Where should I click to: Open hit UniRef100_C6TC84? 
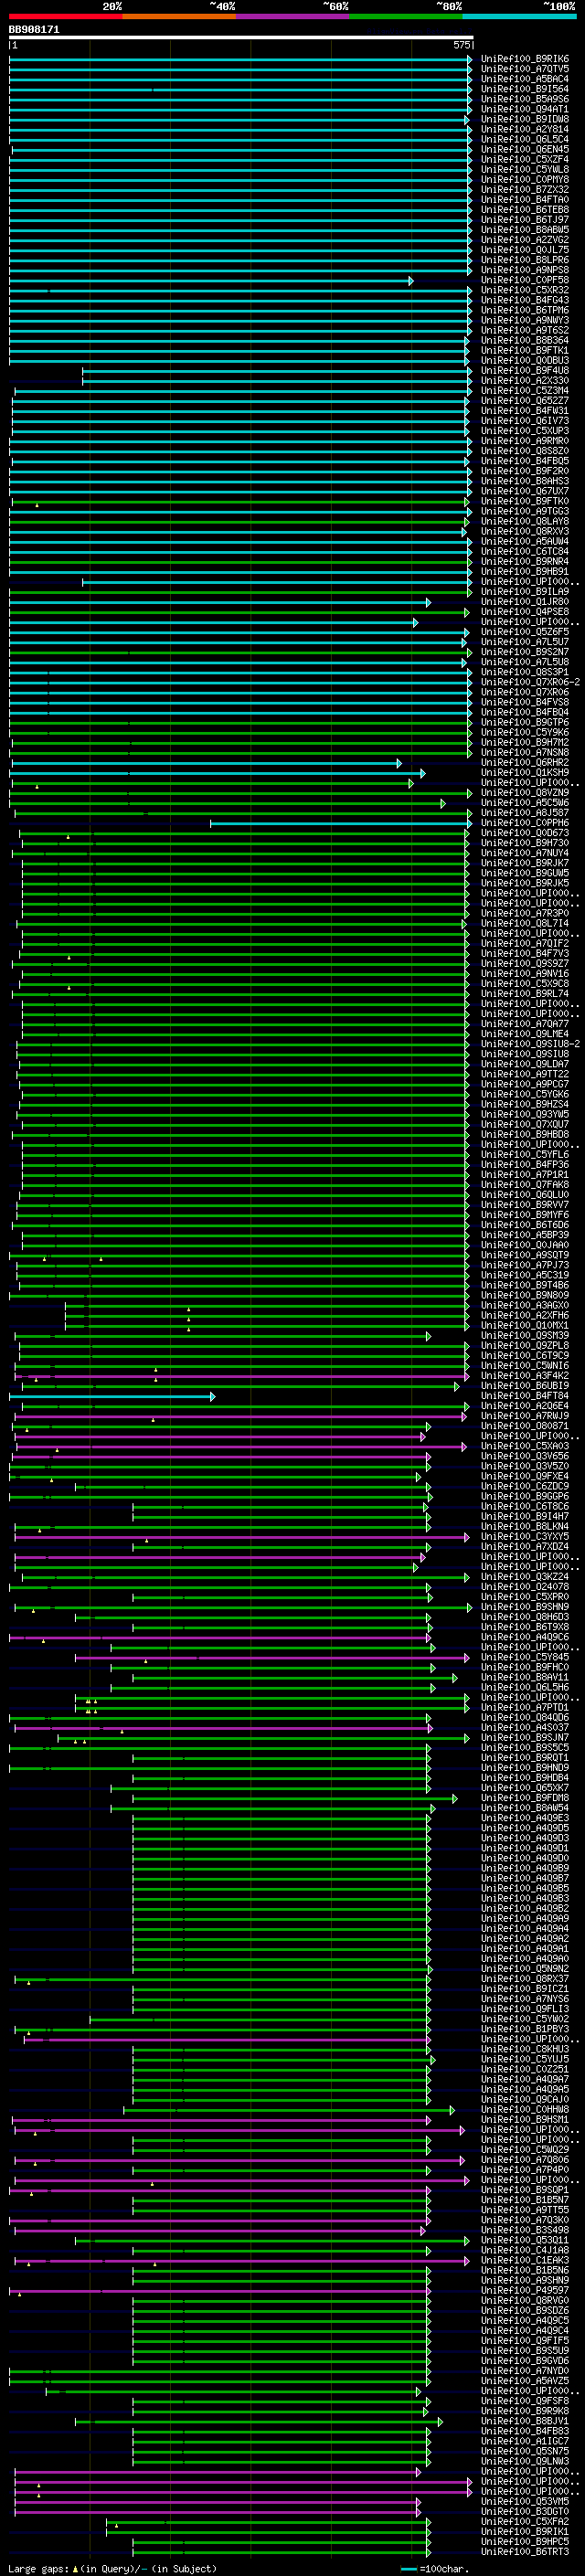[x=525, y=552]
